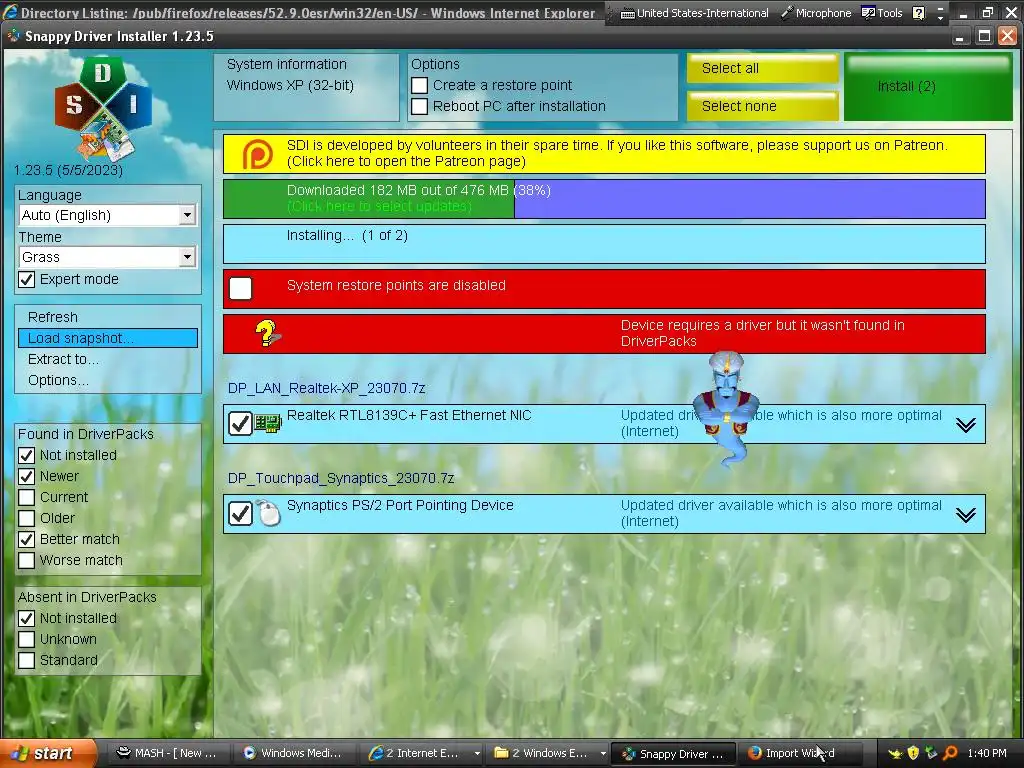Click the Select all button
The width and height of the screenshot is (1024, 768).
tap(762, 69)
